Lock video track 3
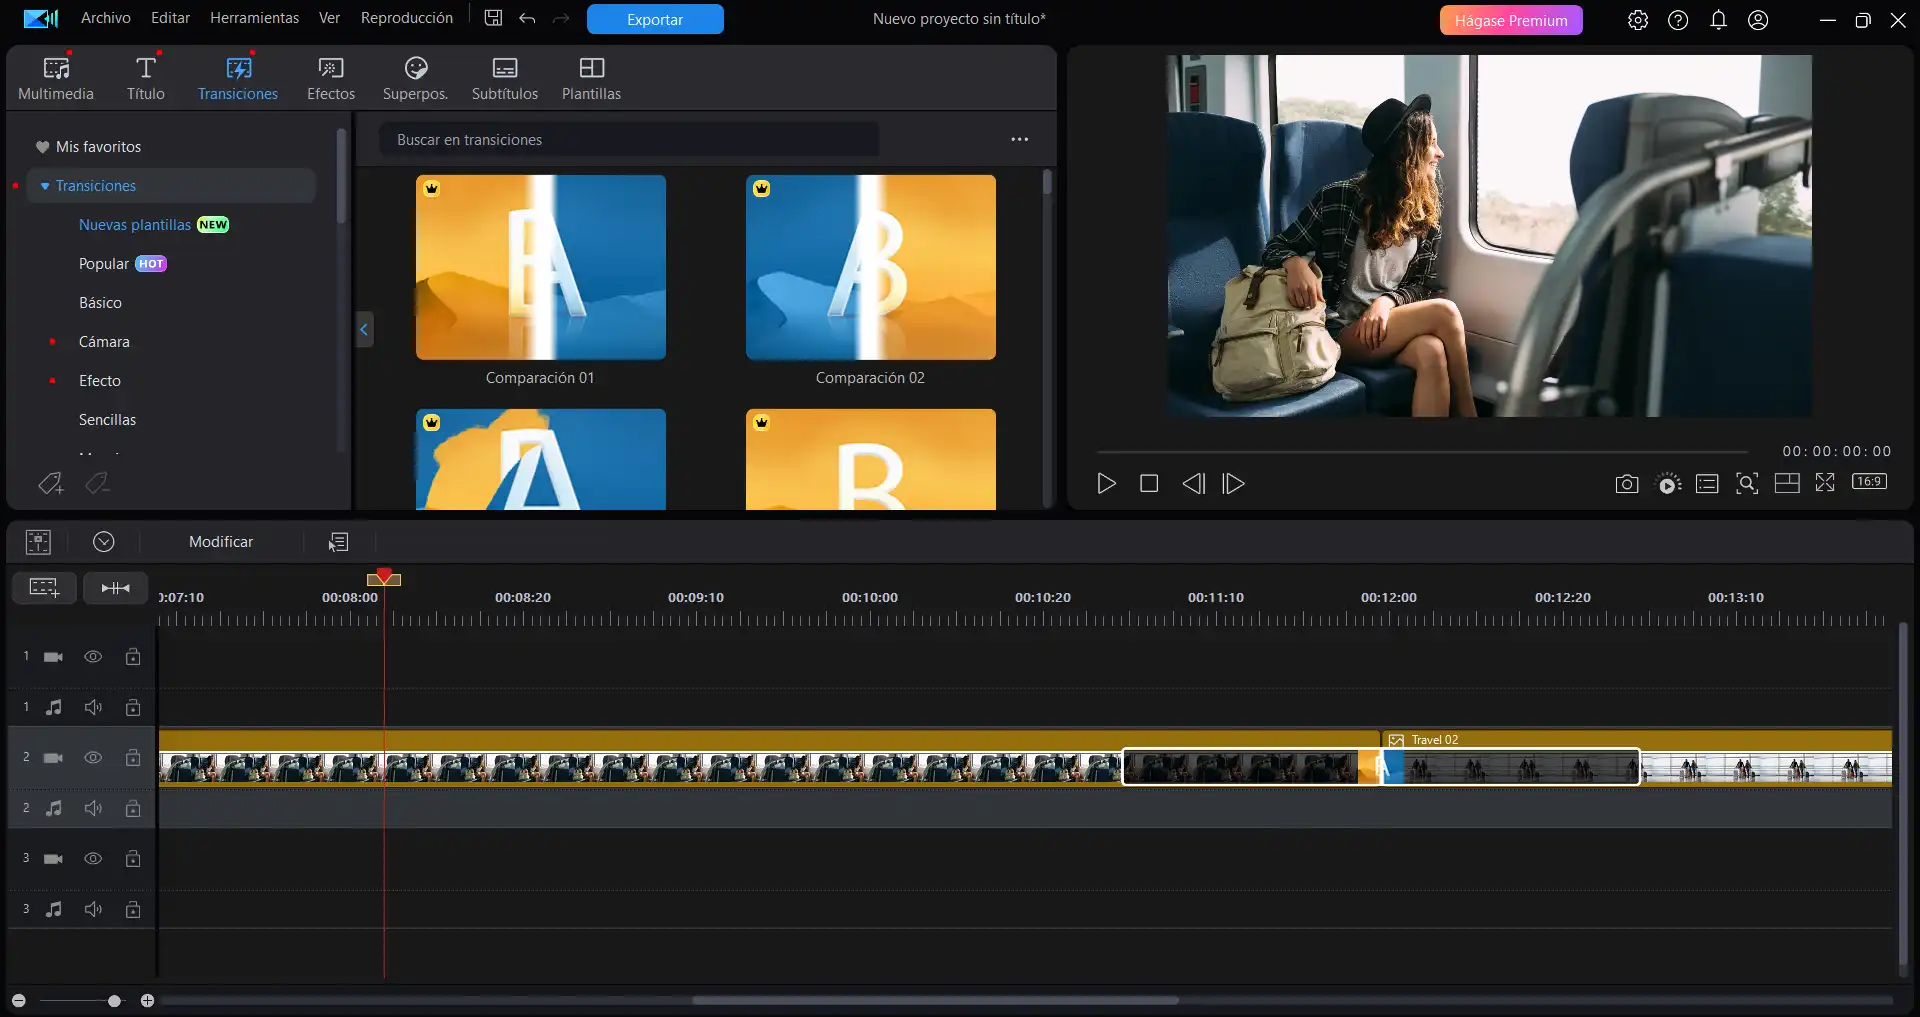The width and height of the screenshot is (1920, 1017). point(132,859)
